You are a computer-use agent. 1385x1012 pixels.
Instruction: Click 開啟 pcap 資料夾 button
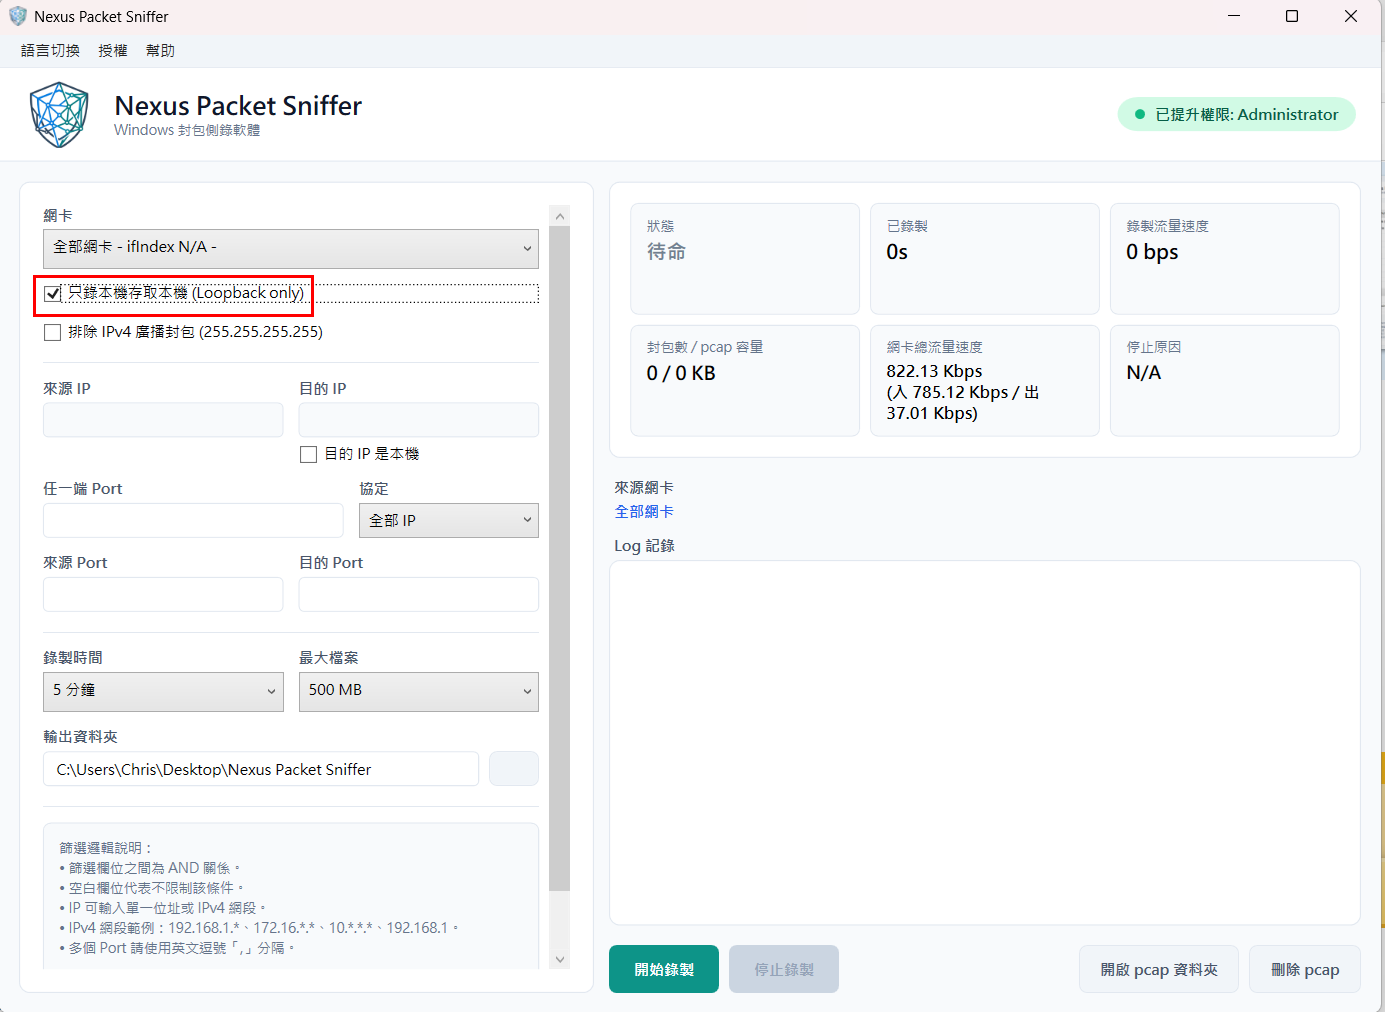coord(1159,969)
